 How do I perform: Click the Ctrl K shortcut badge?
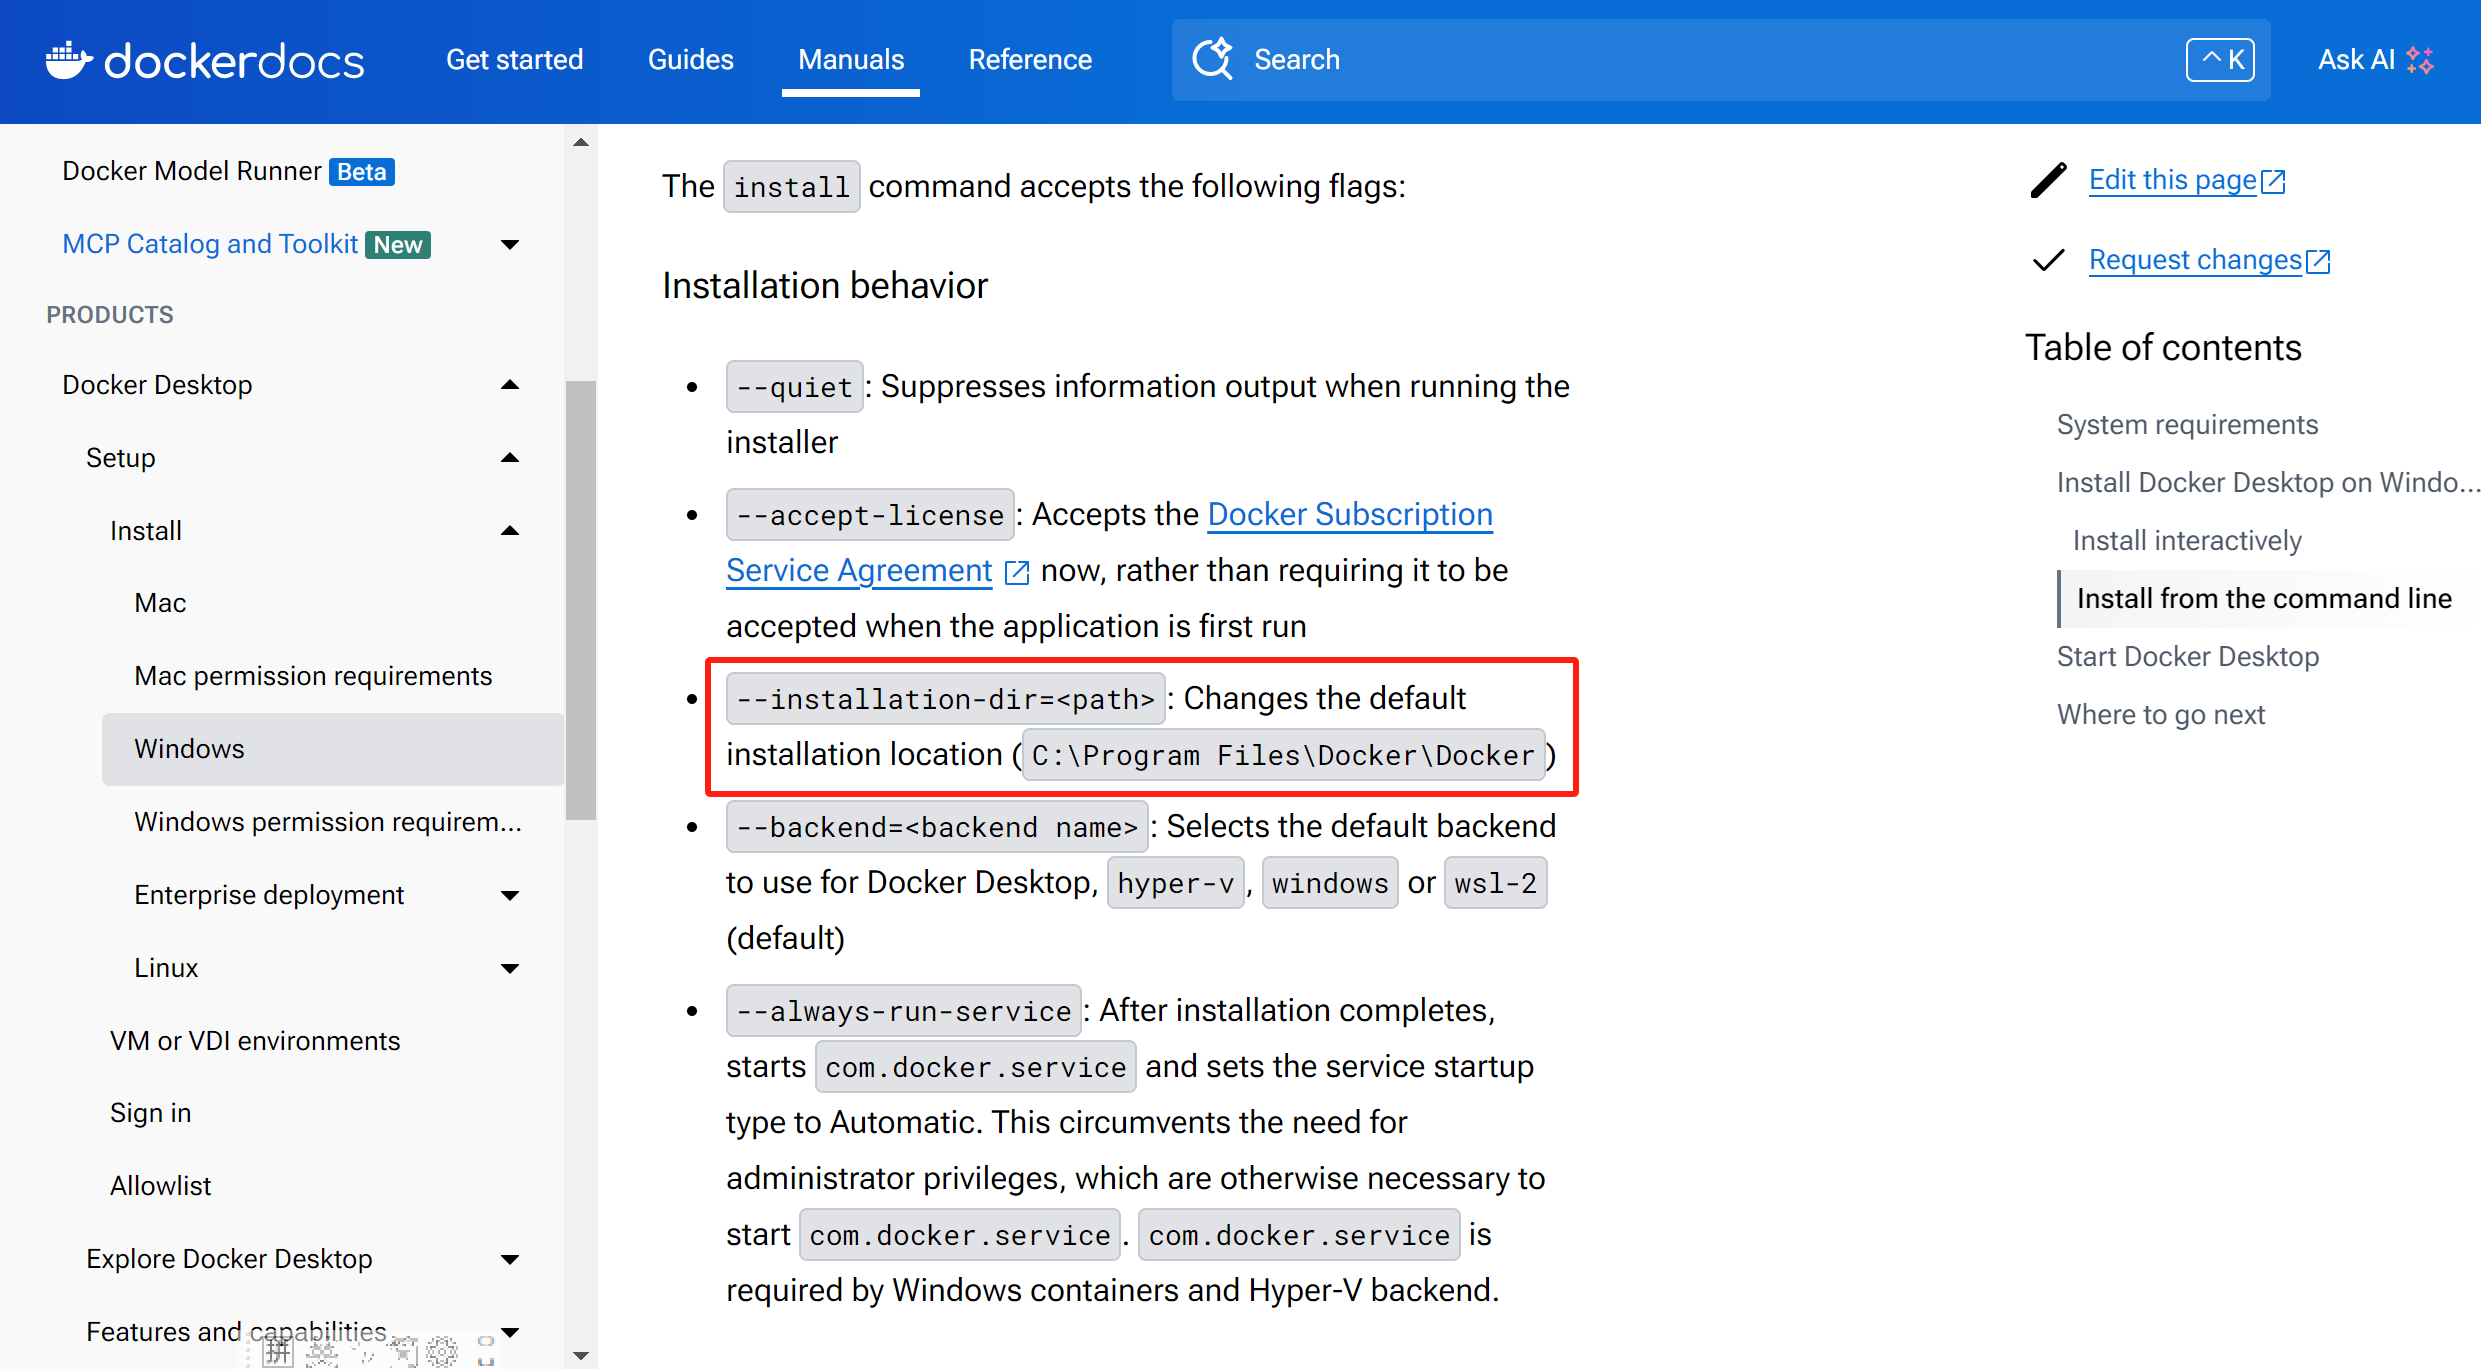[2220, 60]
